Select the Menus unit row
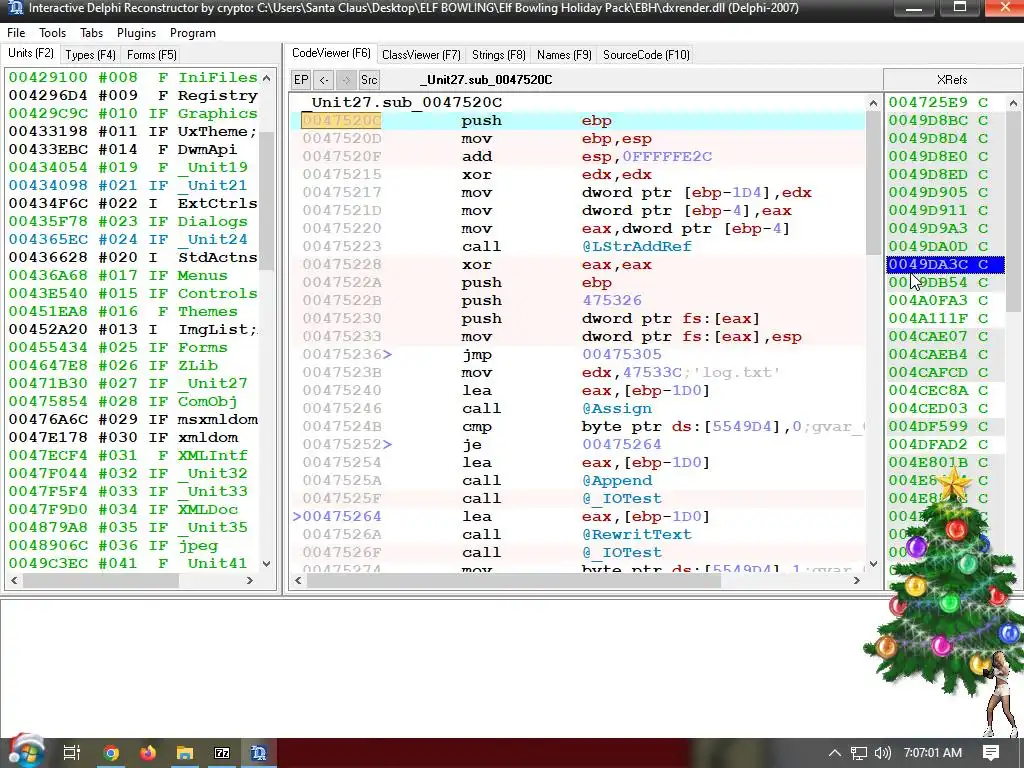Viewport: 1024px width, 768px height. pos(133,275)
